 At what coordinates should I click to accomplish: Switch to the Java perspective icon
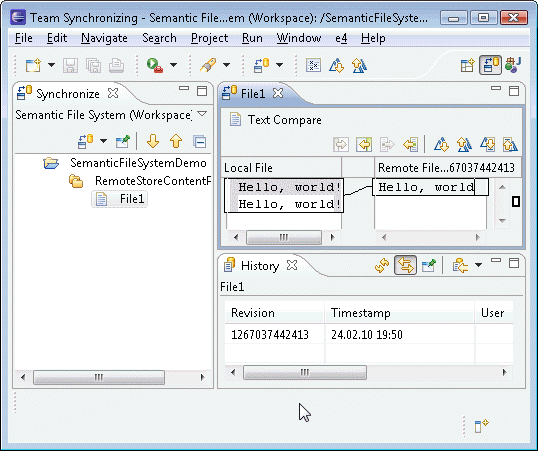[x=513, y=65]
